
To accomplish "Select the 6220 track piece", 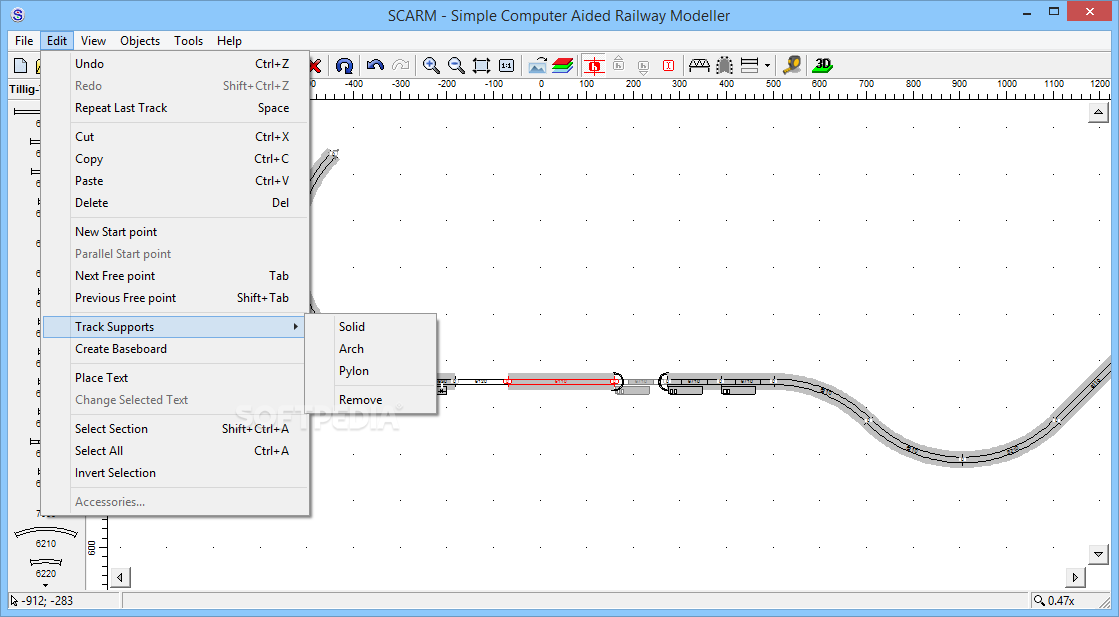I will tap(46, 568).
